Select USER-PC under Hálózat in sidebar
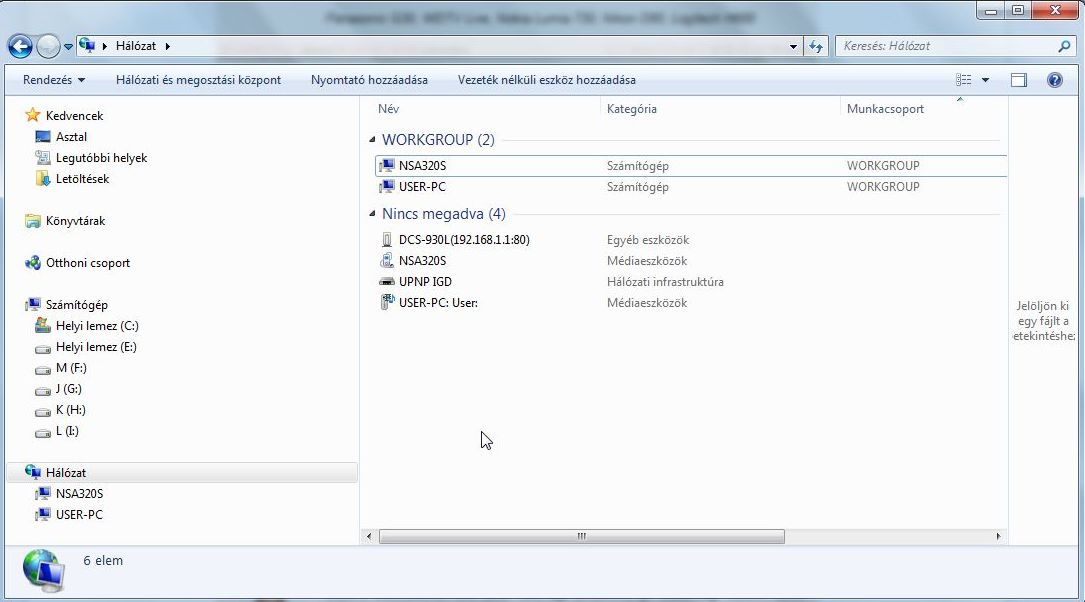This screenshot has height=602, width=1085. pyautogui.click(x=79, y=515)
